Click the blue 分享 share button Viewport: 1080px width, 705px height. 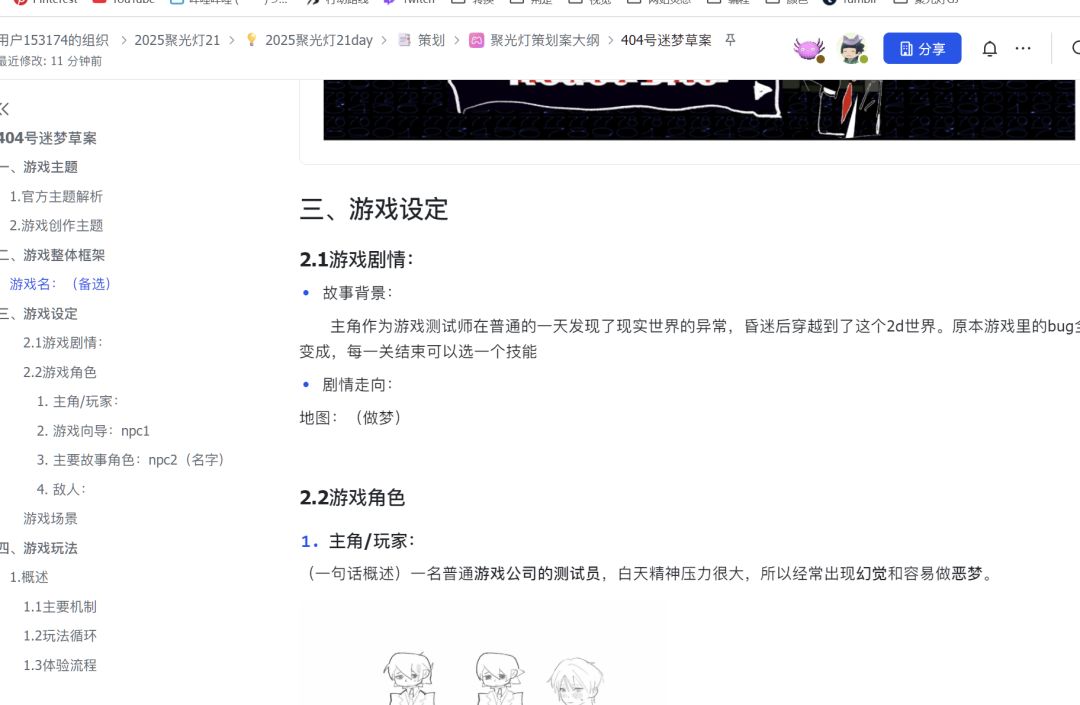[922, 49]
